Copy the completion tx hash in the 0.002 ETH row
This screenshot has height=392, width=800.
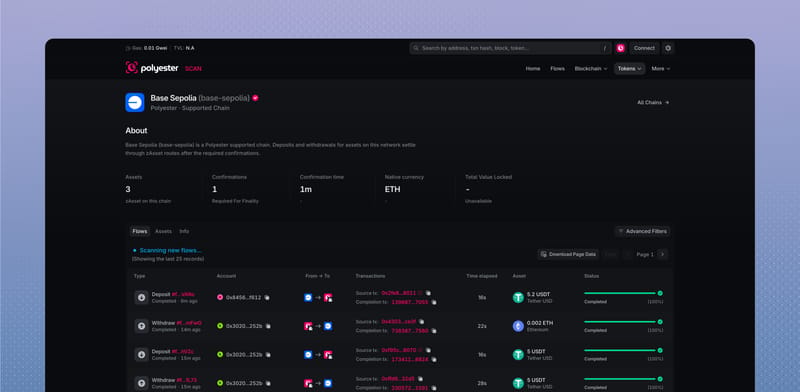434,331
